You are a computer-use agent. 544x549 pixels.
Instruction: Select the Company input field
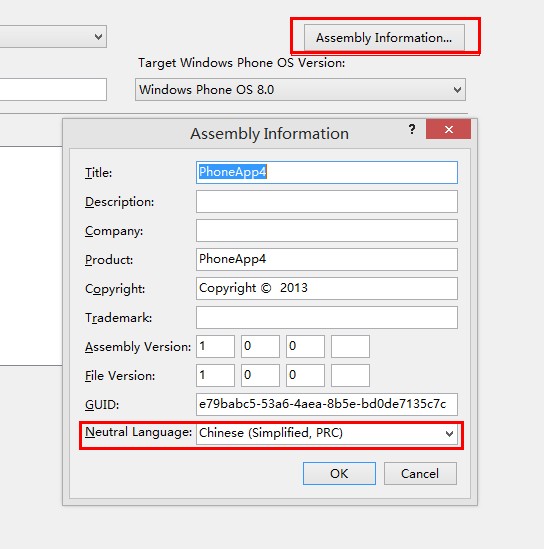tap(327, 230)
